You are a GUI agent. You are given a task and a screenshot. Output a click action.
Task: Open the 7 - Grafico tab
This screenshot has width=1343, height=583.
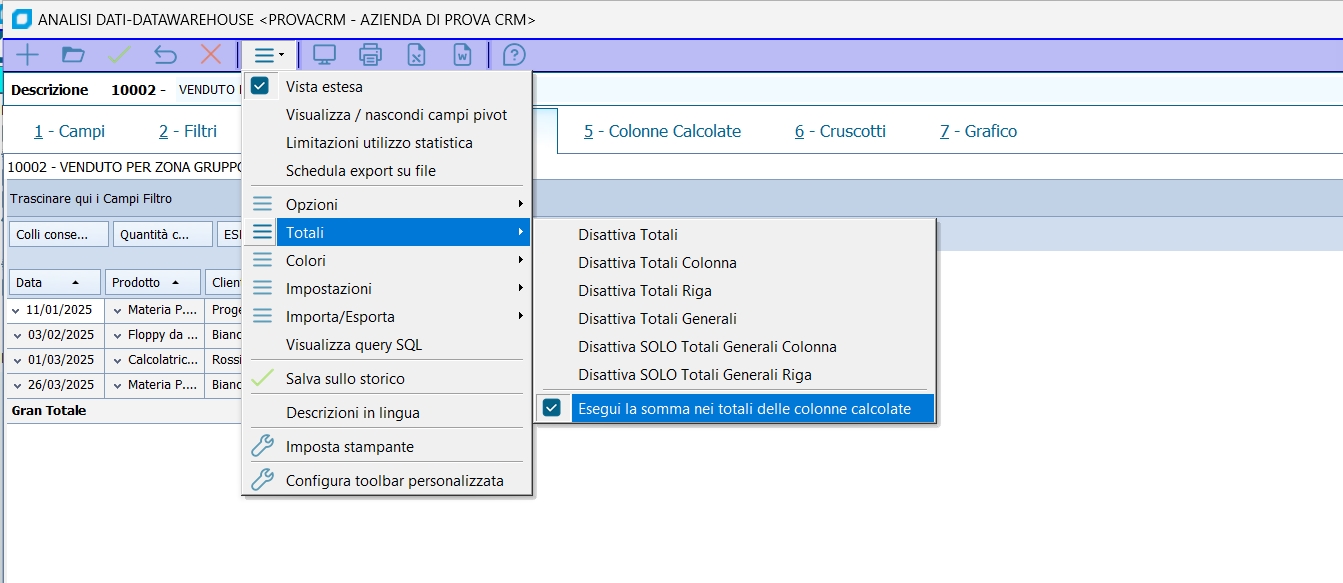pyautogui.click(x=978, y=131)
